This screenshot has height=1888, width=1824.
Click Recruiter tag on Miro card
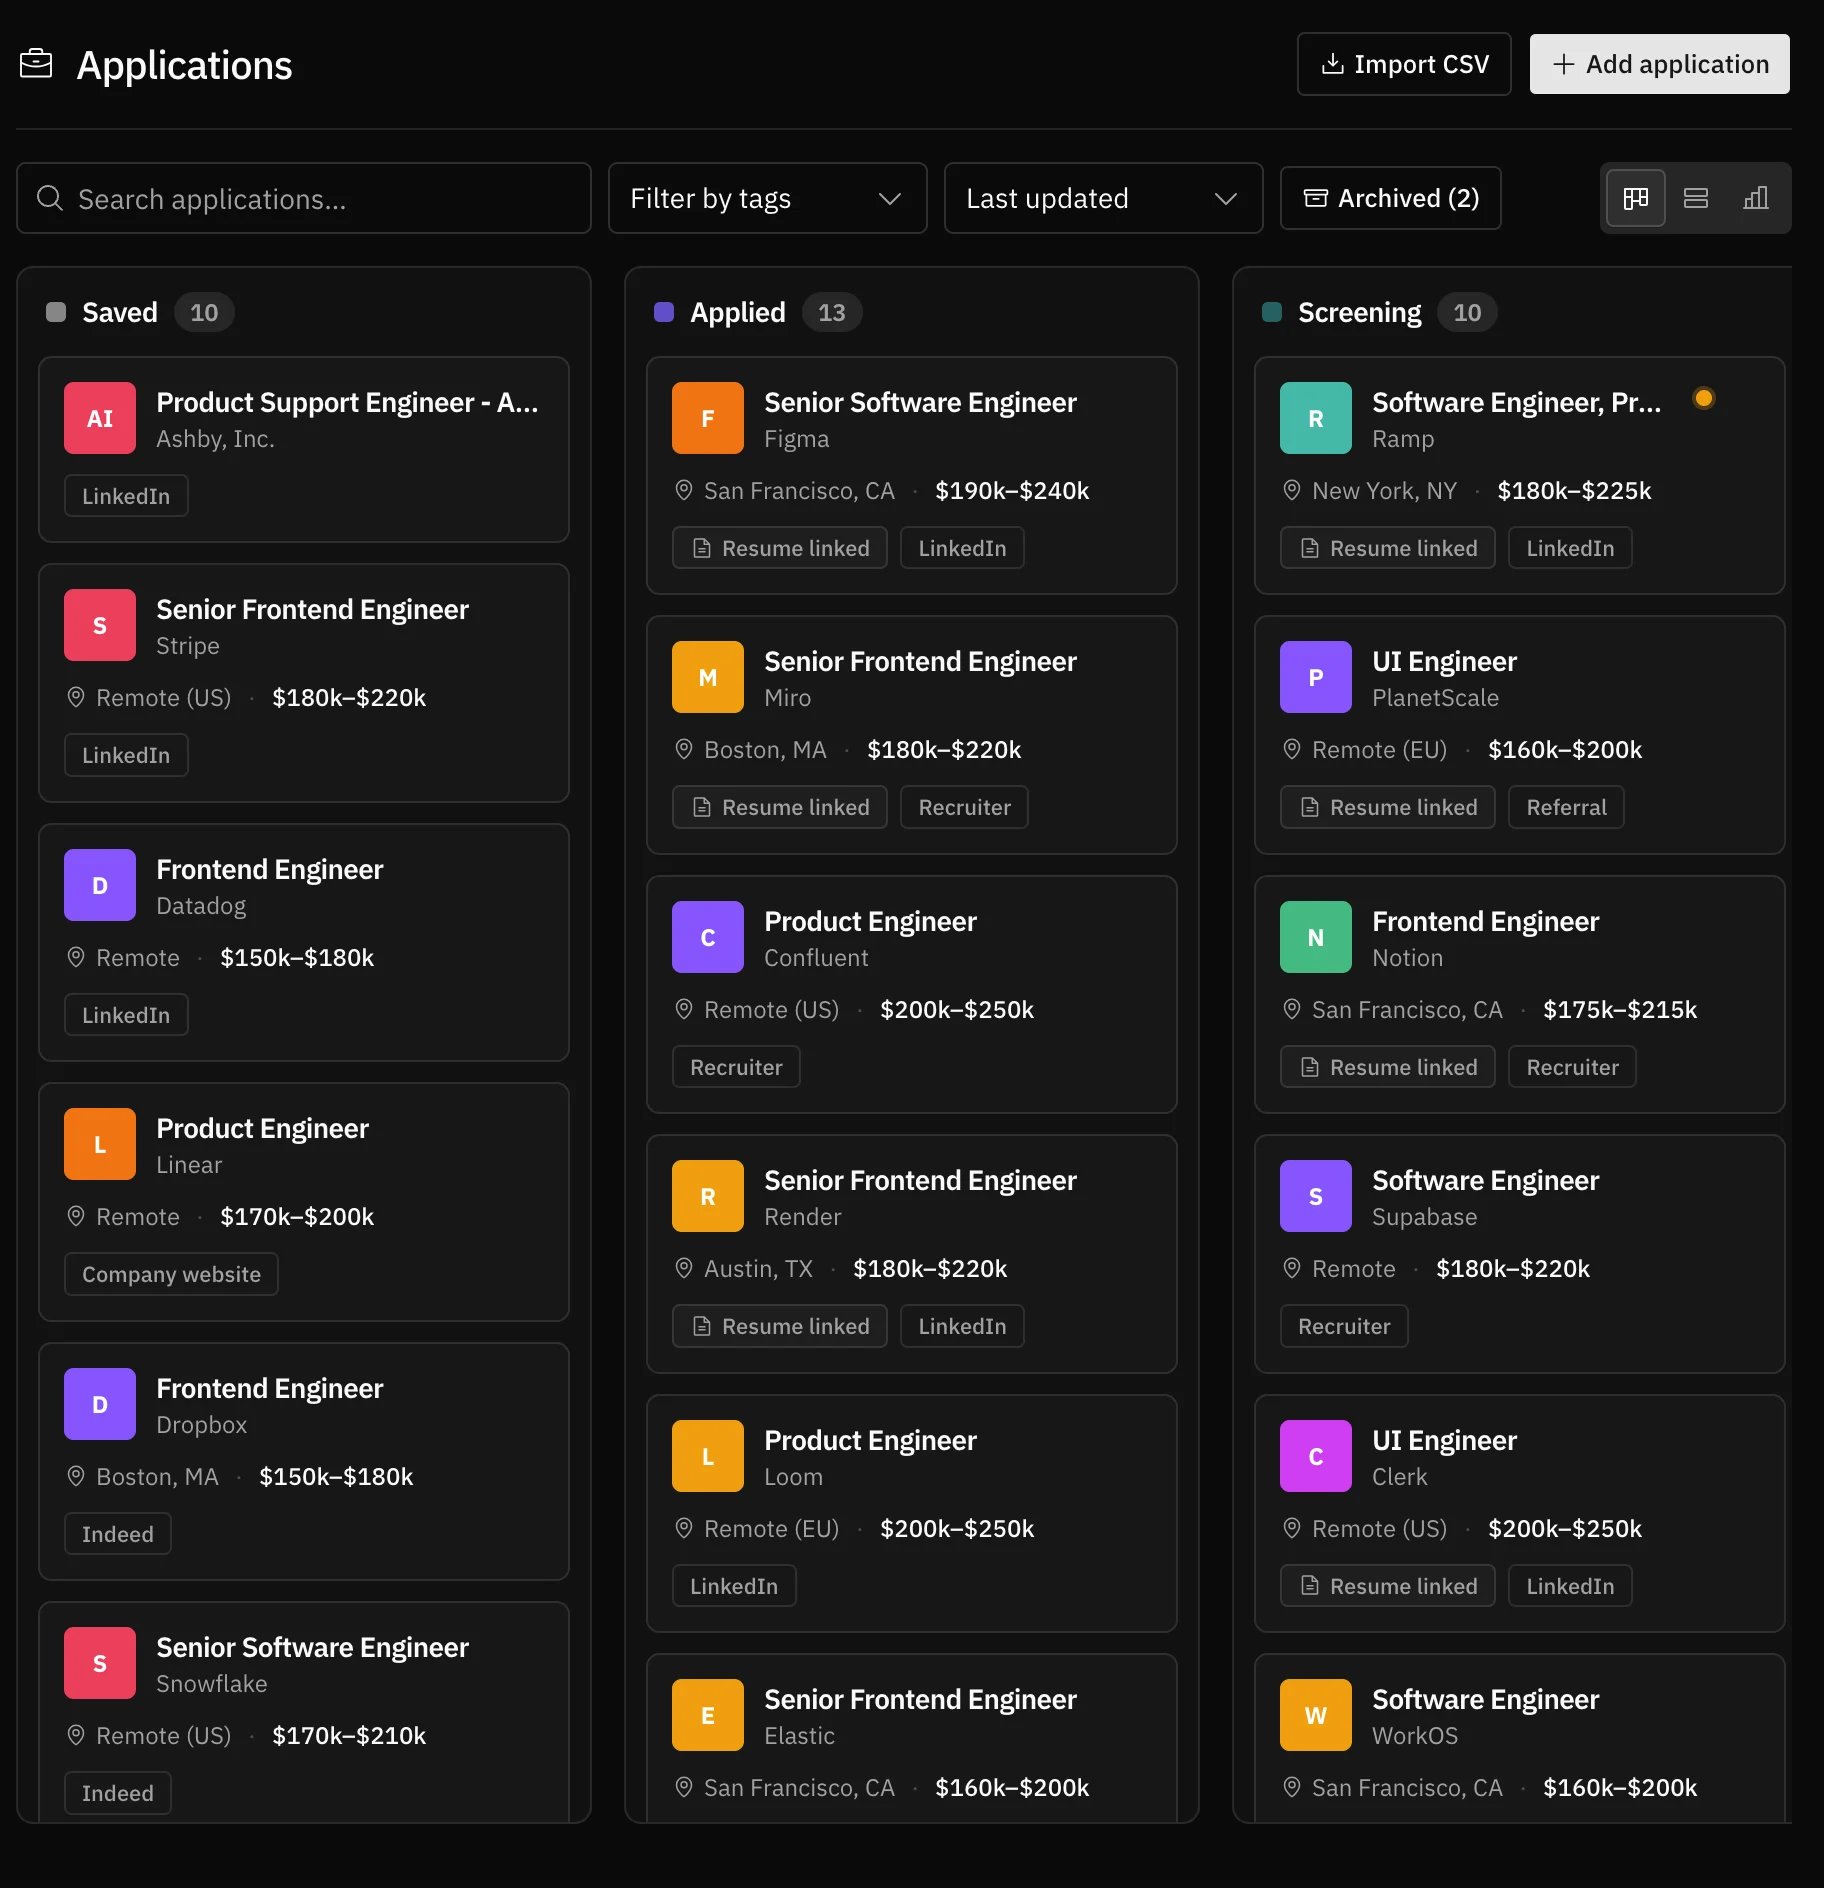point(964,807)
